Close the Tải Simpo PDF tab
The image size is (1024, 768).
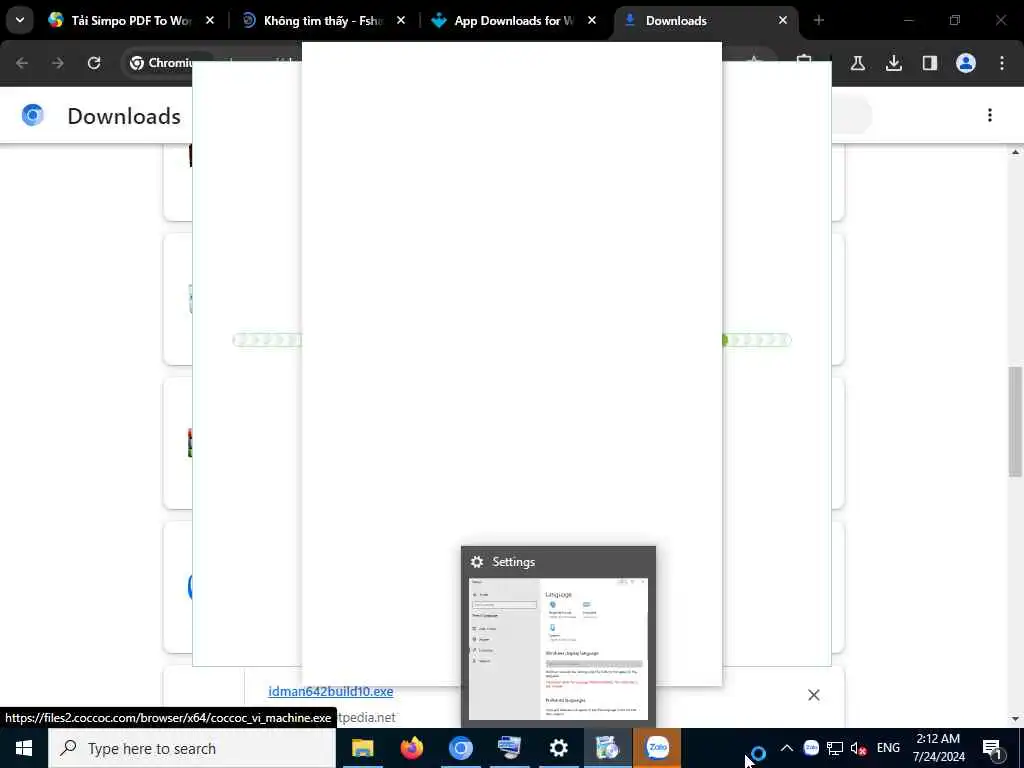210,20
